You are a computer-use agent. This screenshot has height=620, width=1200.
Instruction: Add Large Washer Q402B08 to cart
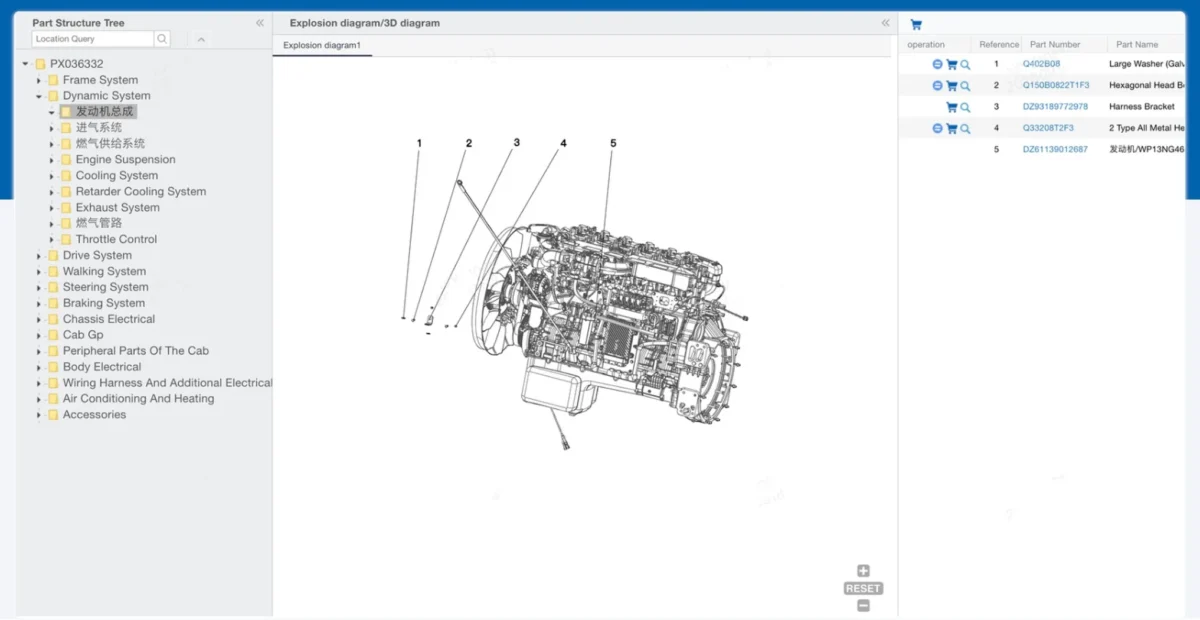coord(951,64)
